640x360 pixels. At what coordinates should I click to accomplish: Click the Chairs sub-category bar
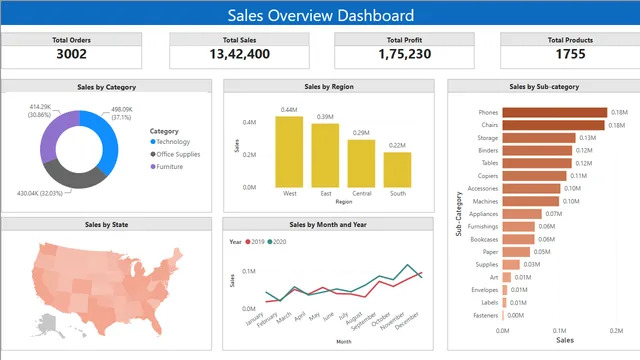click(553, 125)
